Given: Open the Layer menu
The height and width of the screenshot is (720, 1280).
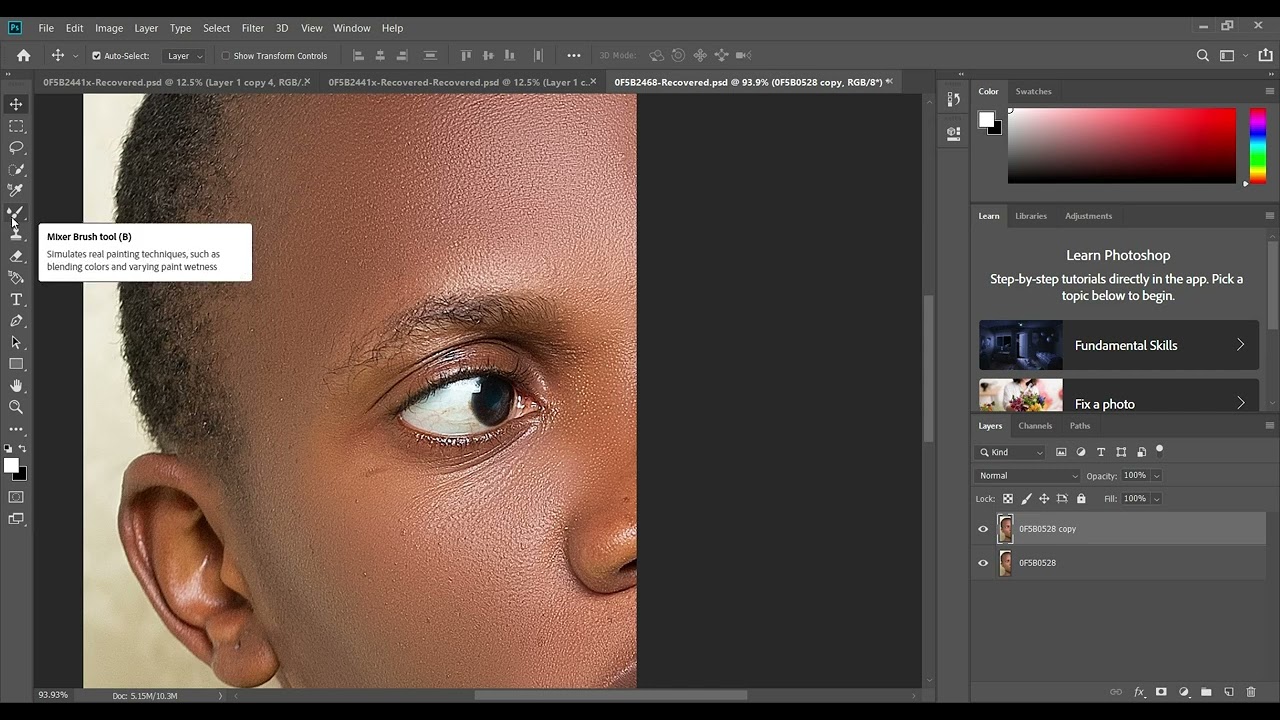Looking at the screenshot, I should (146, 28).
